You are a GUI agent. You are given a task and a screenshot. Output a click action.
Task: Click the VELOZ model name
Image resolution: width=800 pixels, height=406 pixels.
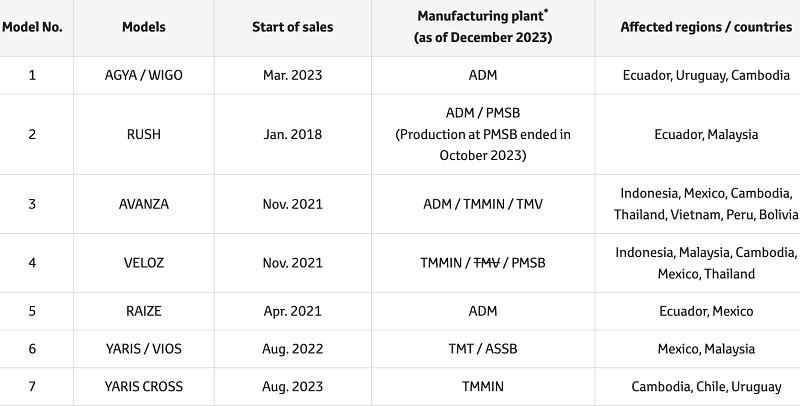click(144, 263)
